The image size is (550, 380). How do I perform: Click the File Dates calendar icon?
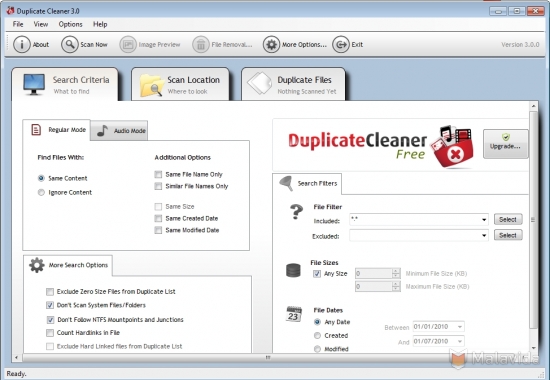pyautogui.click(x=294, y=314)
